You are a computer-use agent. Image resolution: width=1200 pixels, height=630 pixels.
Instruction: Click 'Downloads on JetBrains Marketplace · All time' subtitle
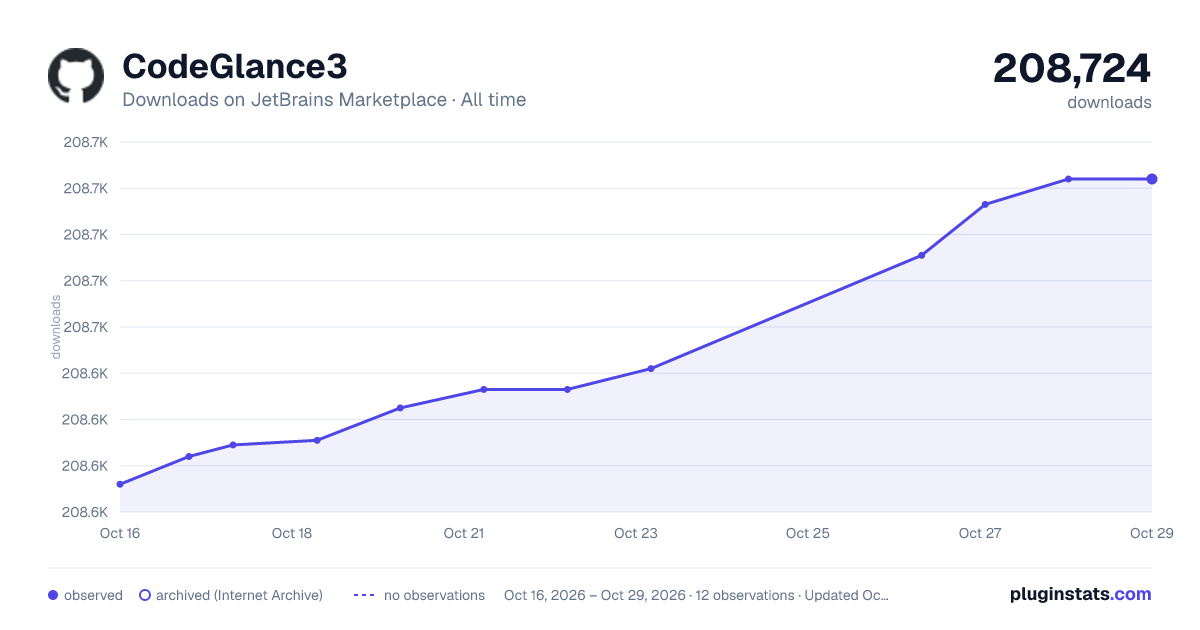[x=324, y=100]
